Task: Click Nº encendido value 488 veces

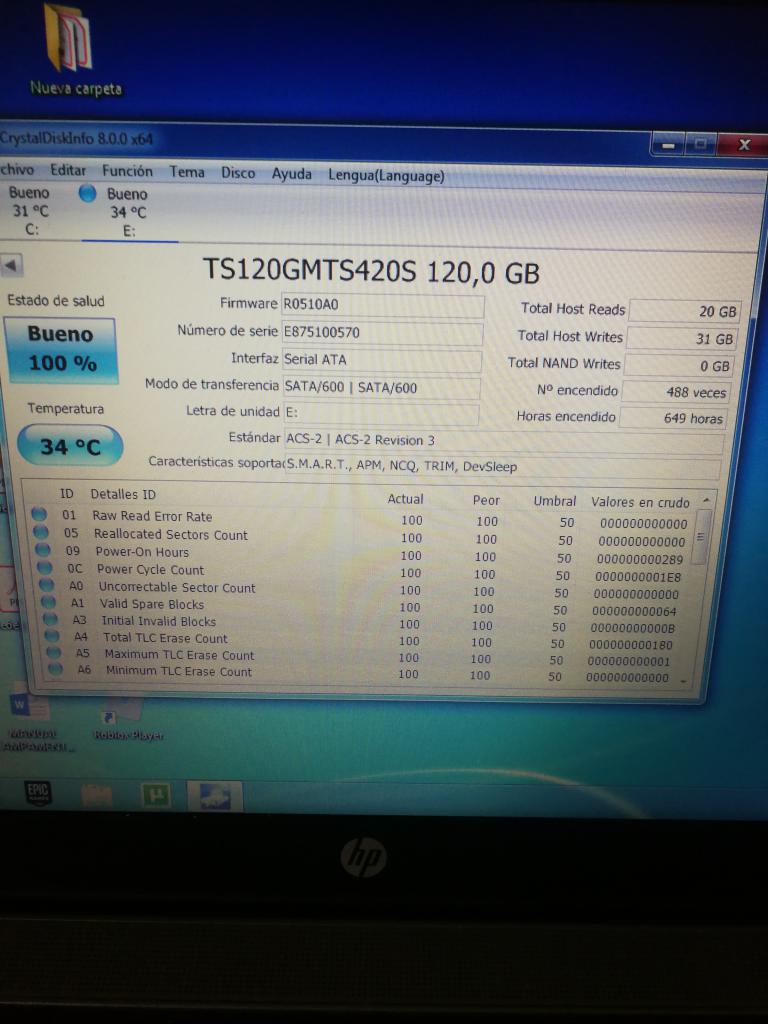Action: [675, 392]
